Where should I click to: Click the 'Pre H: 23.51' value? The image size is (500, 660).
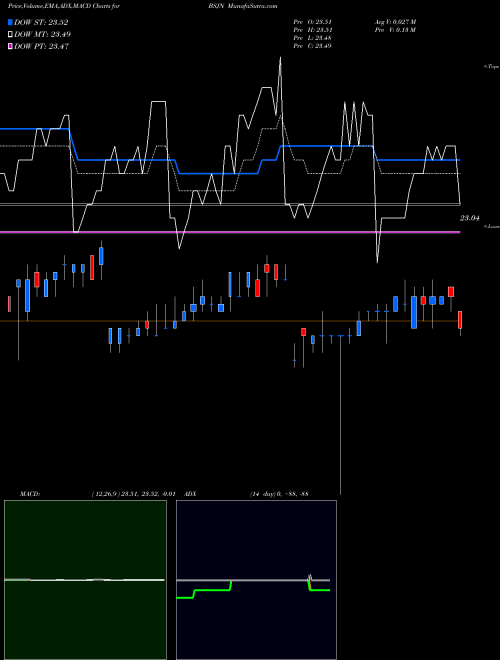point(313,30)
